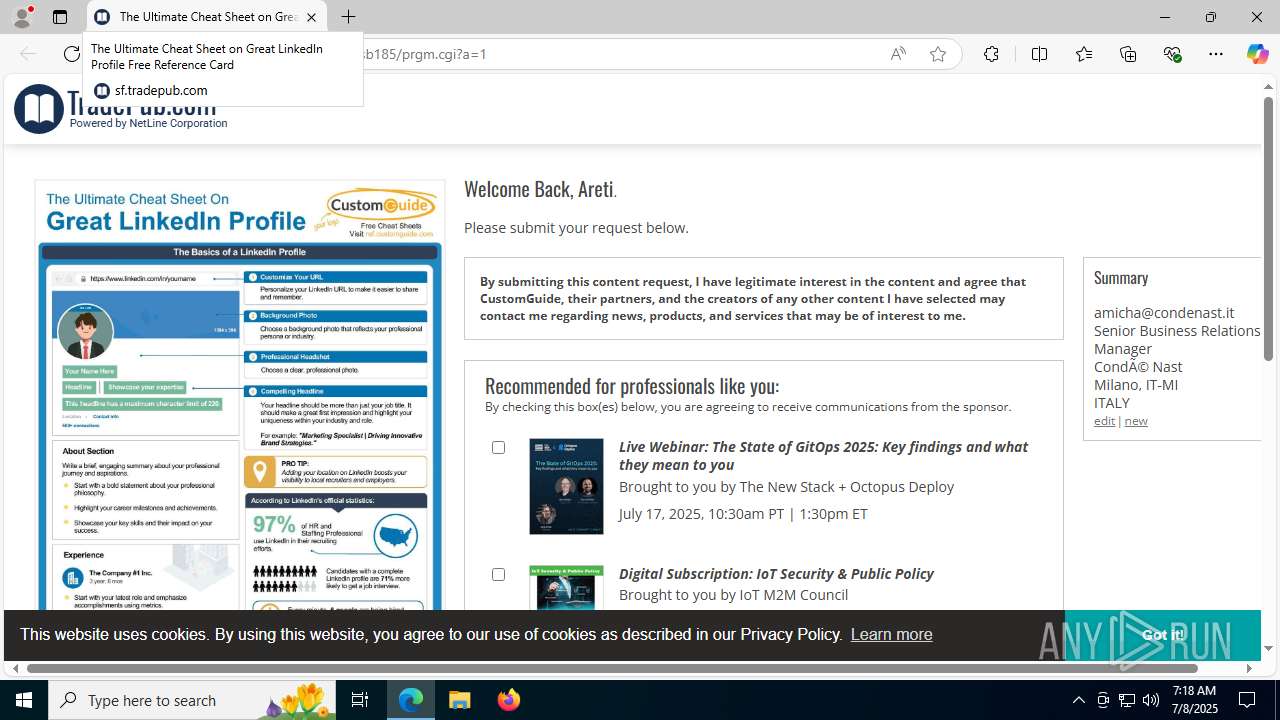
Task: Open Digital Subscription IoT Security title
Action: [x=776, y=574]
